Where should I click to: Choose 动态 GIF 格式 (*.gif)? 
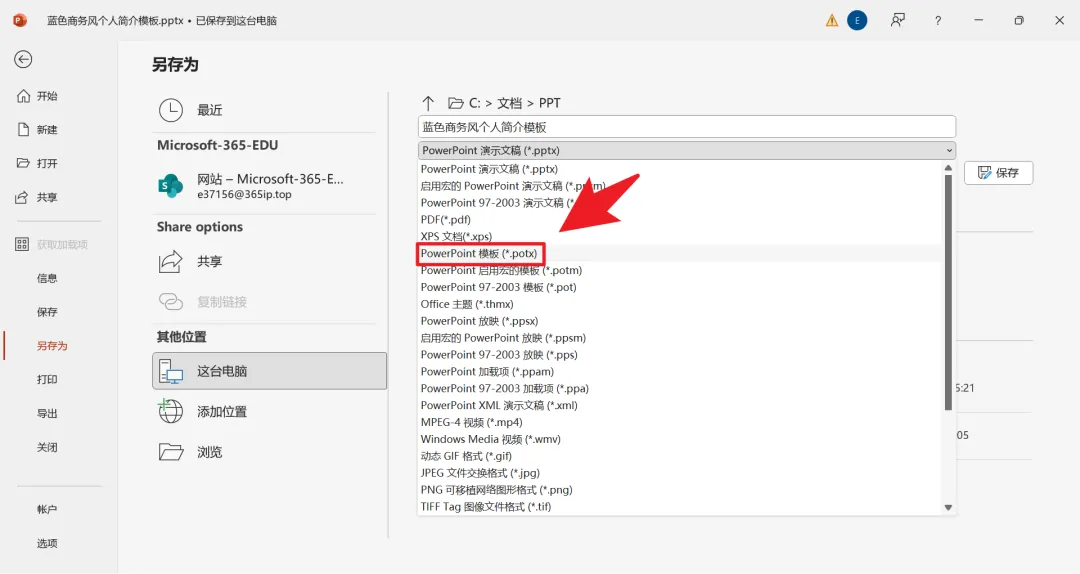coord(680,456)
